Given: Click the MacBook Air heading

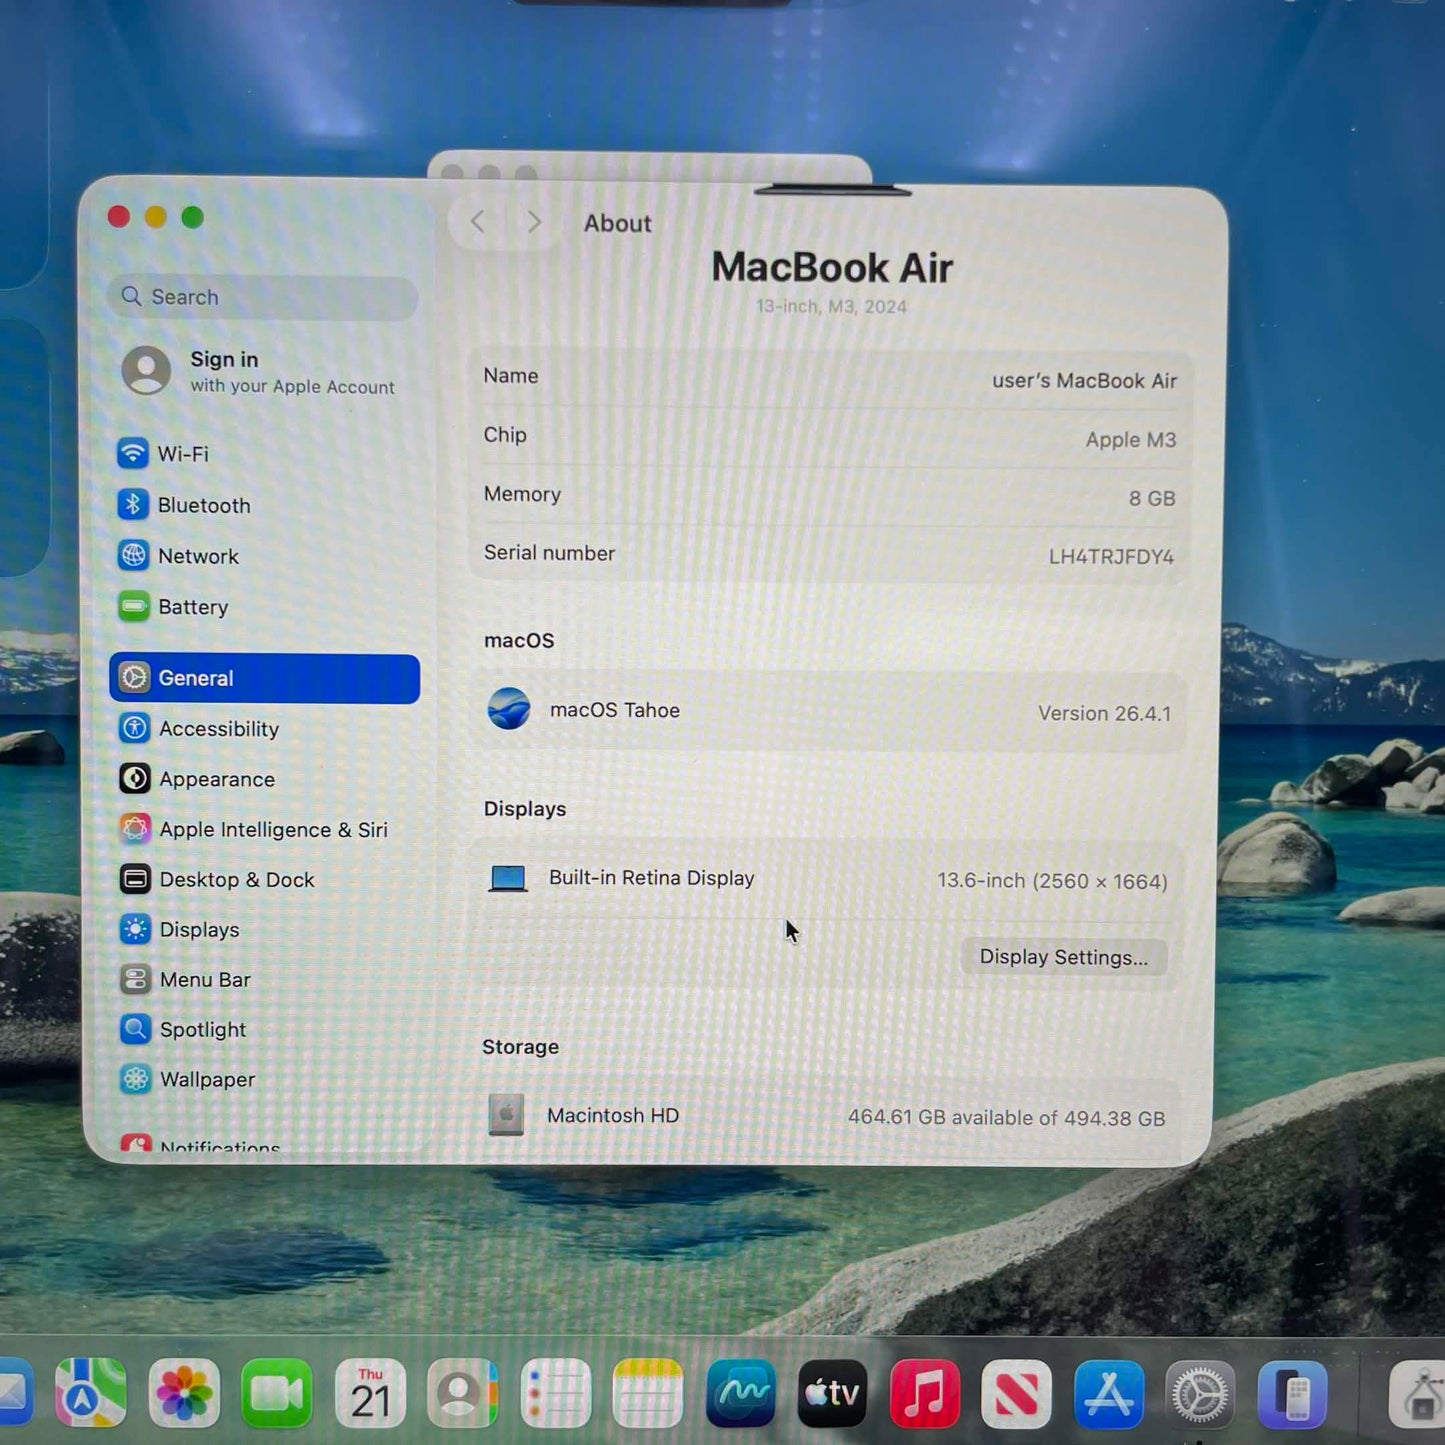Looking at the screenshot, I should (x=832, y=267).
